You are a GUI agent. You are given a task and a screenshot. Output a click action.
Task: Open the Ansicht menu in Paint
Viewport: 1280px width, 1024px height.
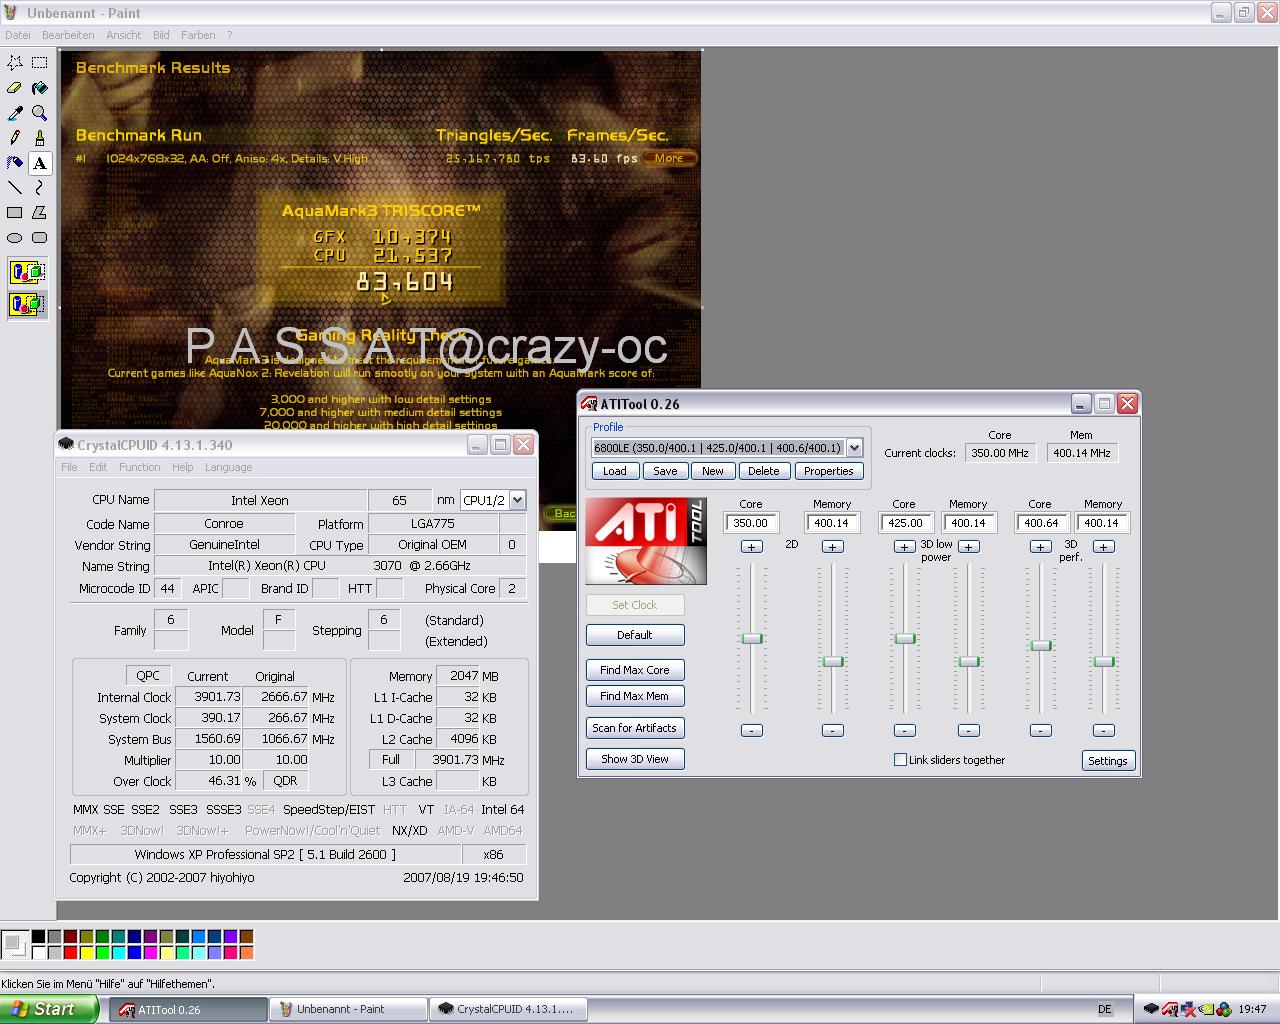124,35
